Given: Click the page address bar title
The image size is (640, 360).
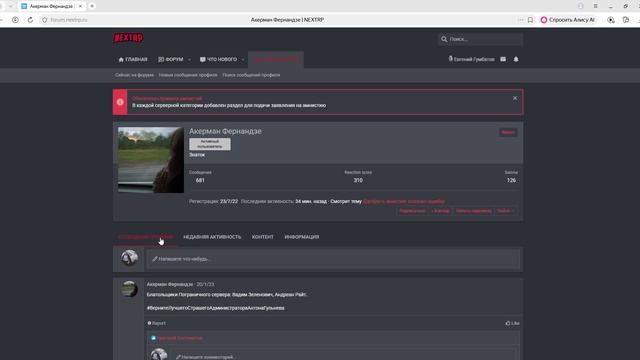Looking at the screenshot, I should pos(287,20).
